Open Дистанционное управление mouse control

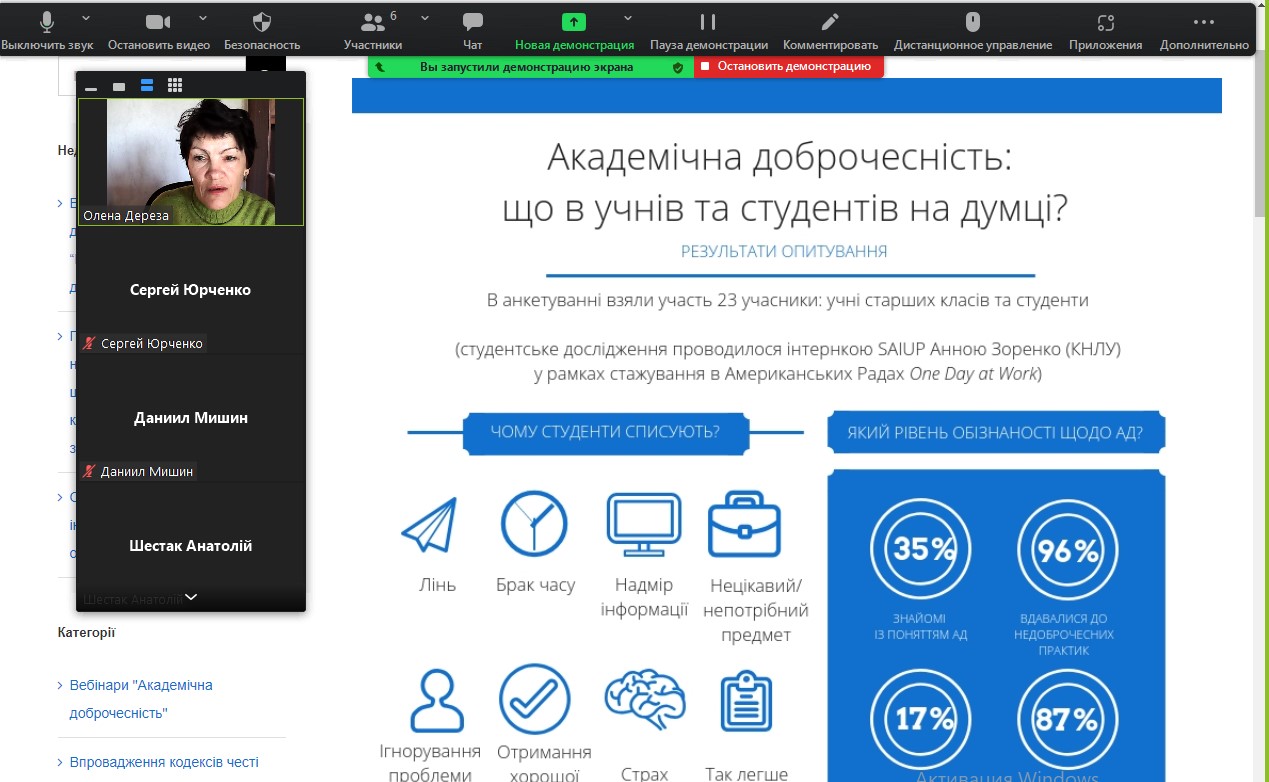coord(973,30)
